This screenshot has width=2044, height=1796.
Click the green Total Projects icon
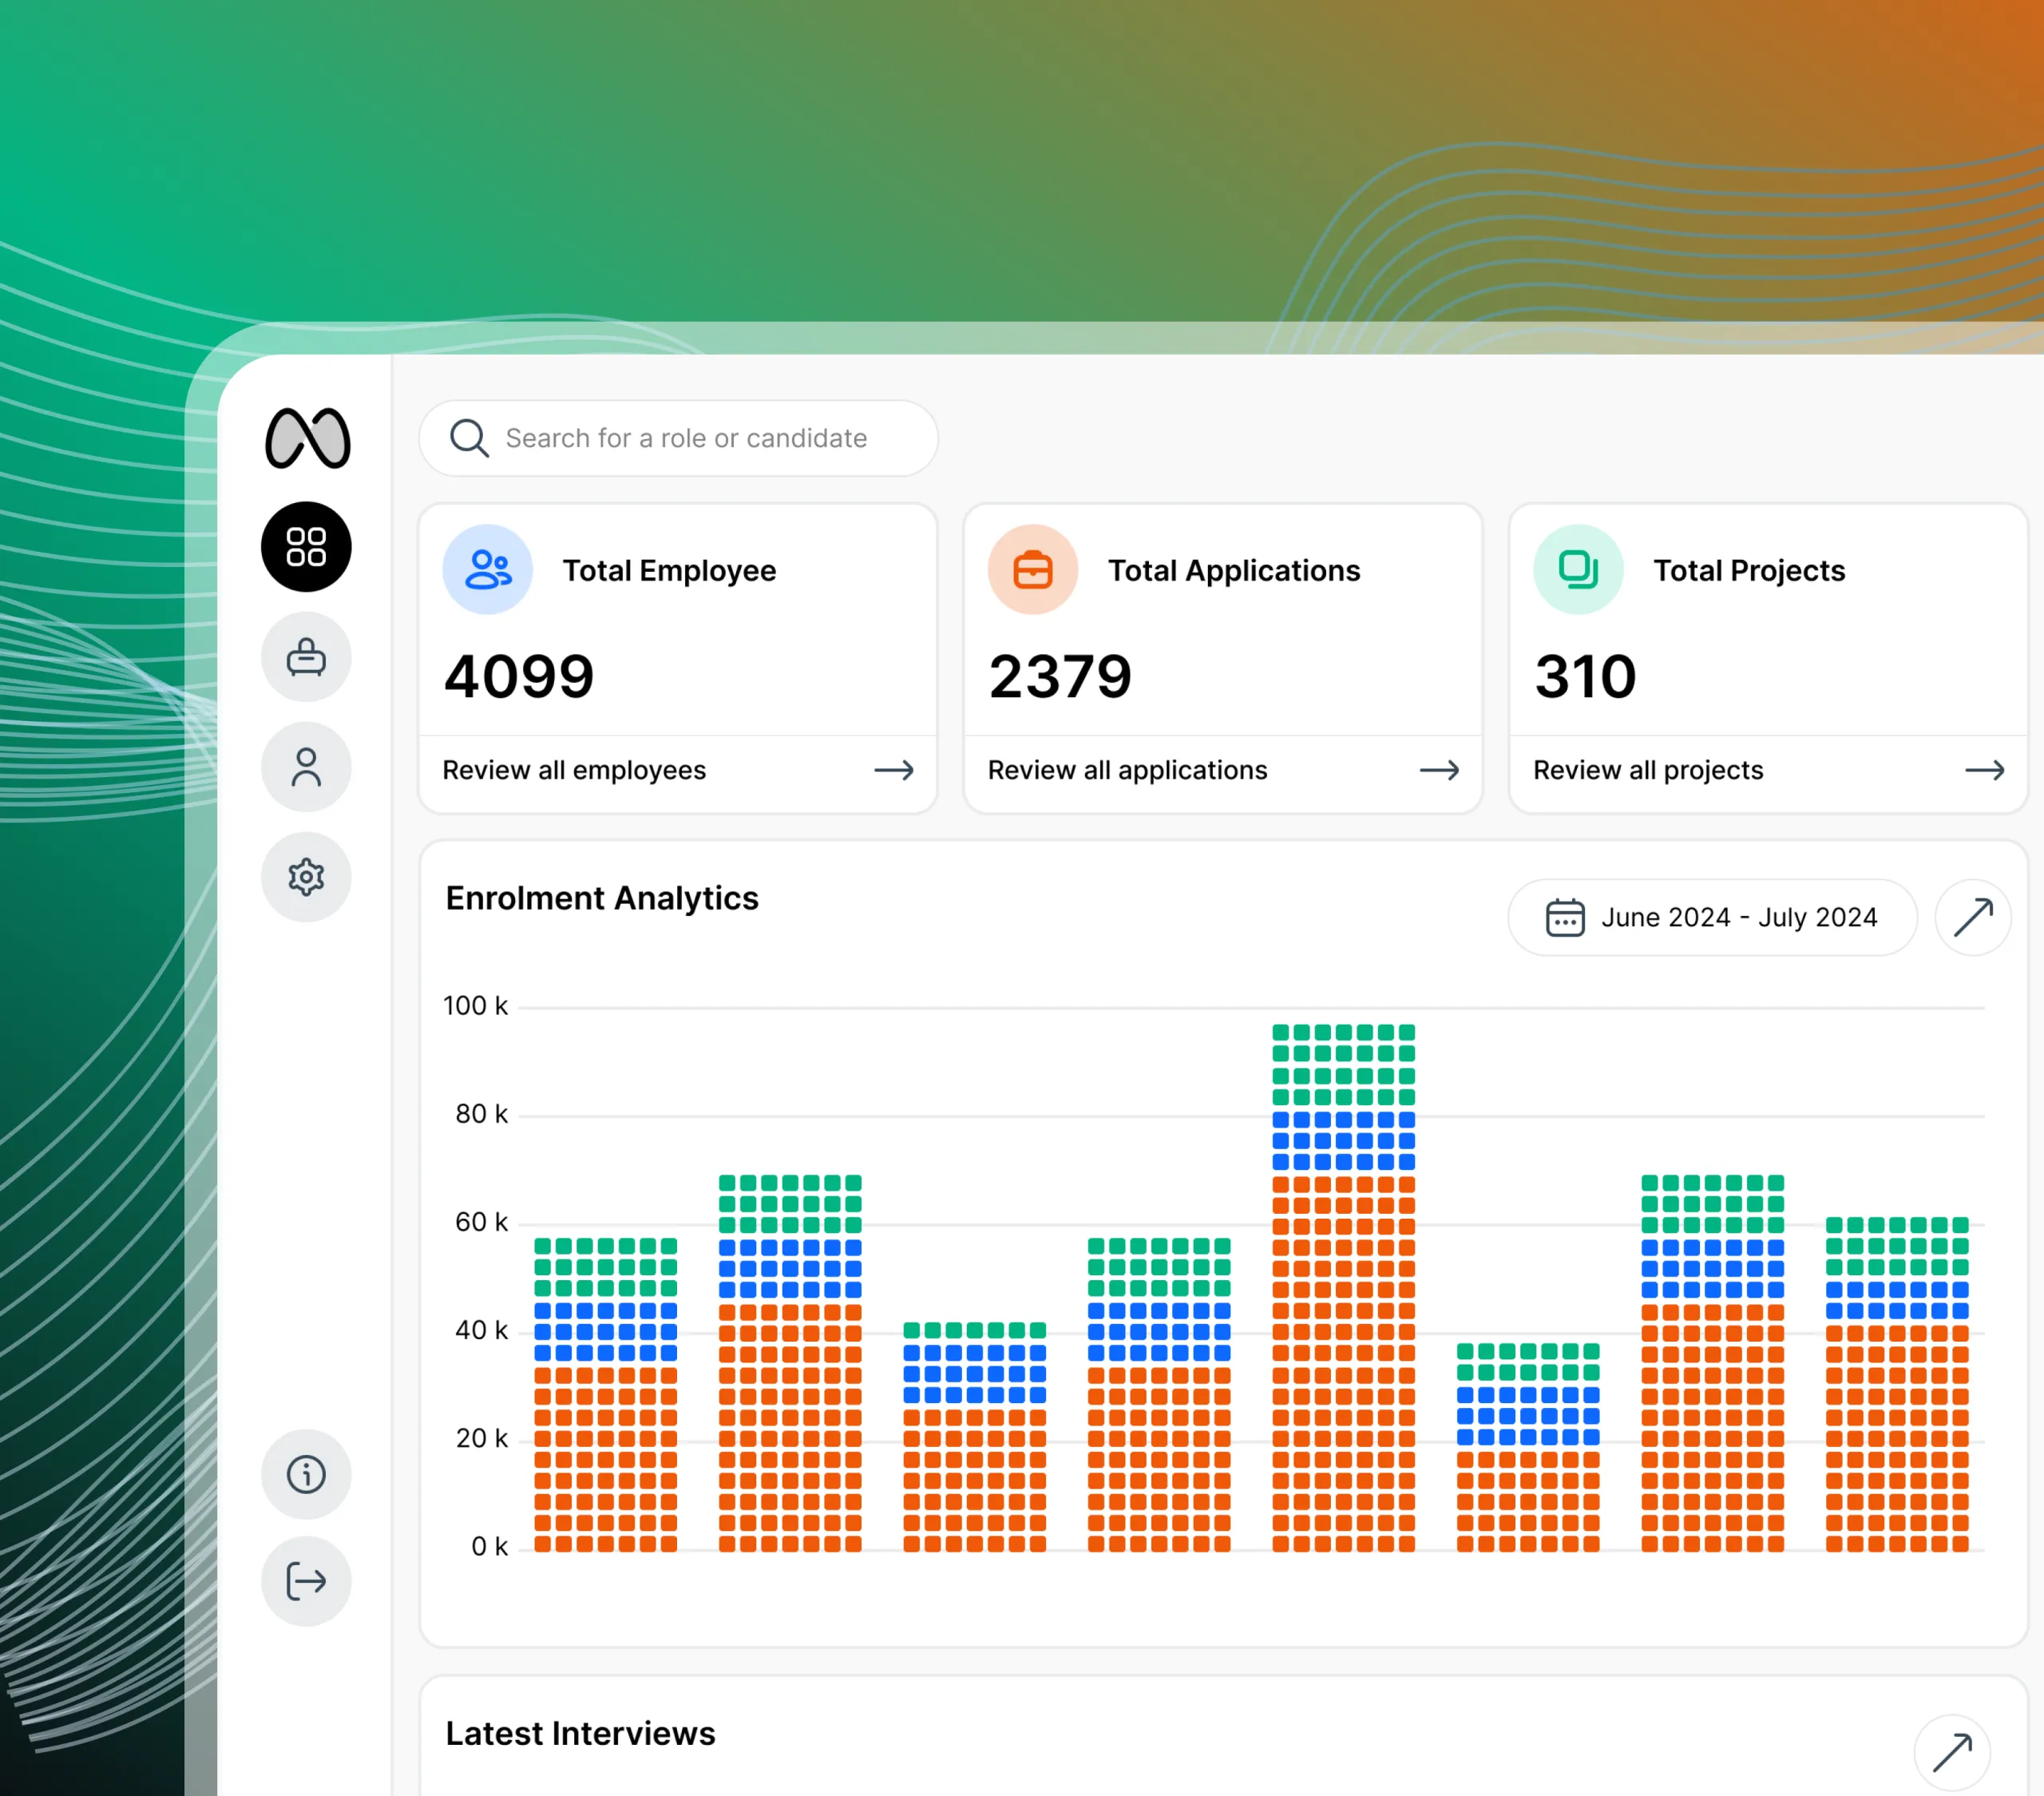1578,569
